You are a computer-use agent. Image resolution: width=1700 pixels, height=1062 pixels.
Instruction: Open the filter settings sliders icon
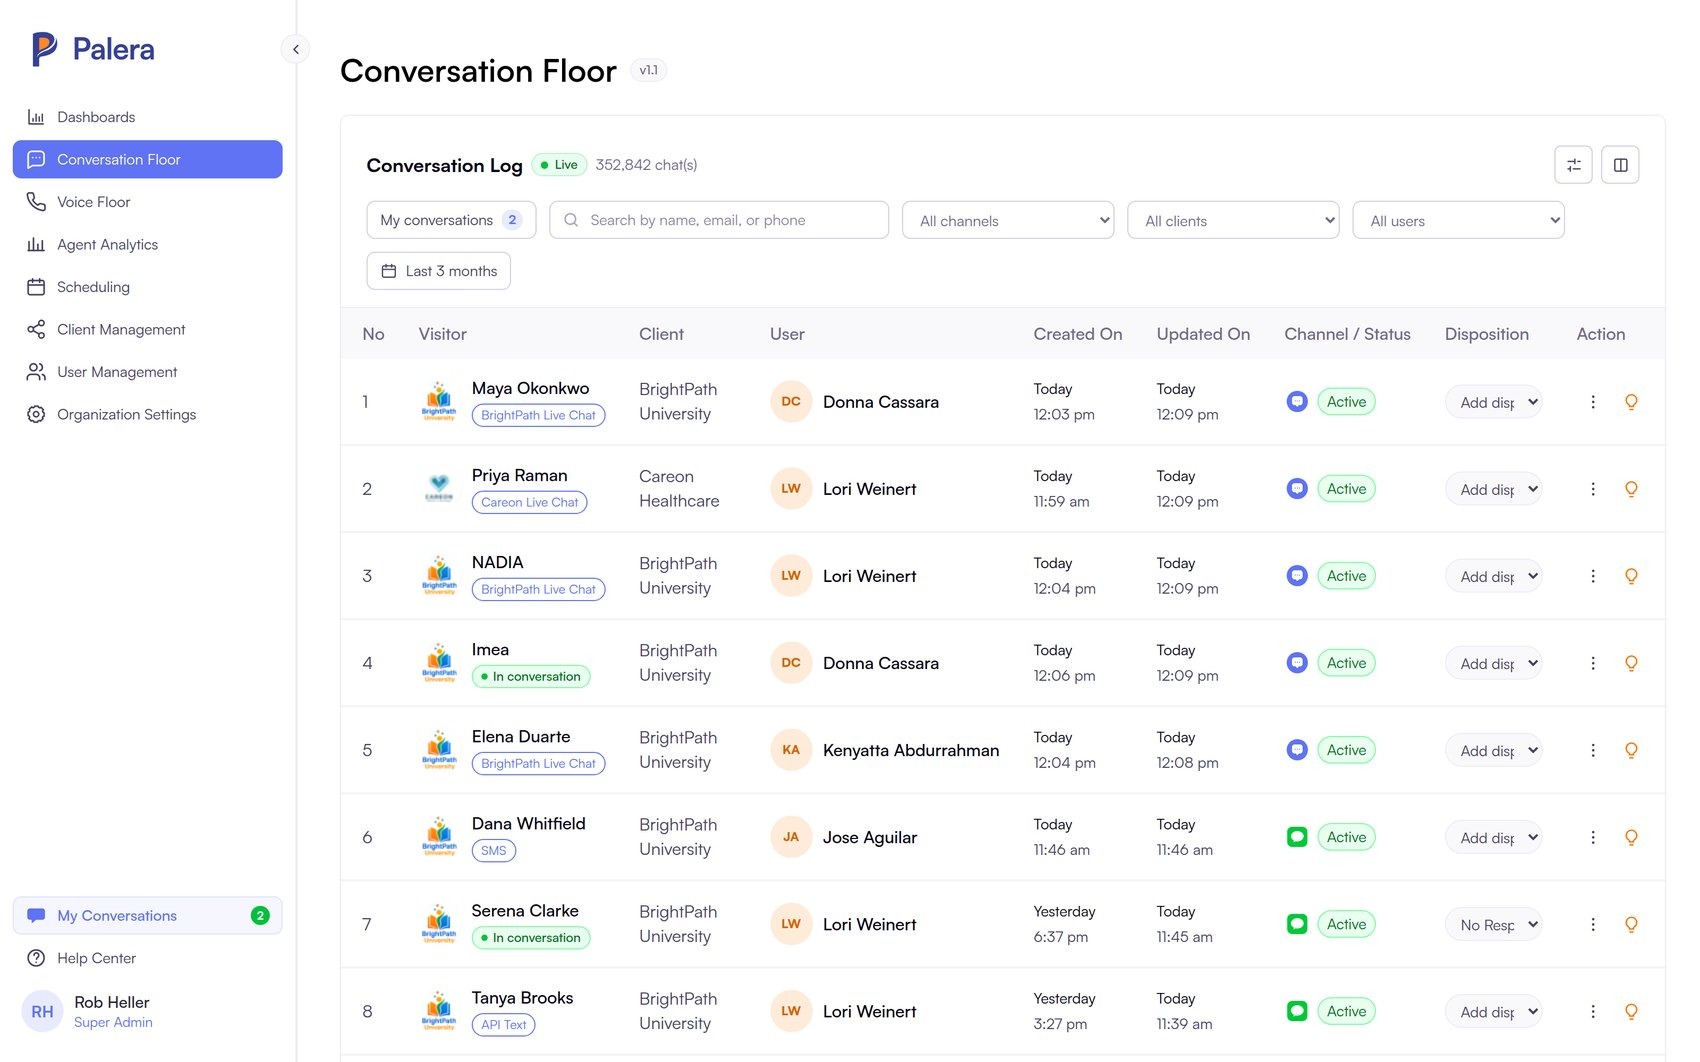1573,165
